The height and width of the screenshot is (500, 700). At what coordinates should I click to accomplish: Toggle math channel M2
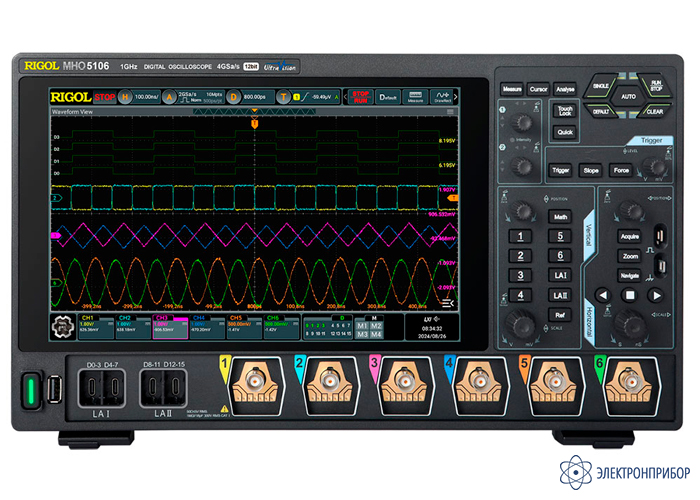(376, 325)
